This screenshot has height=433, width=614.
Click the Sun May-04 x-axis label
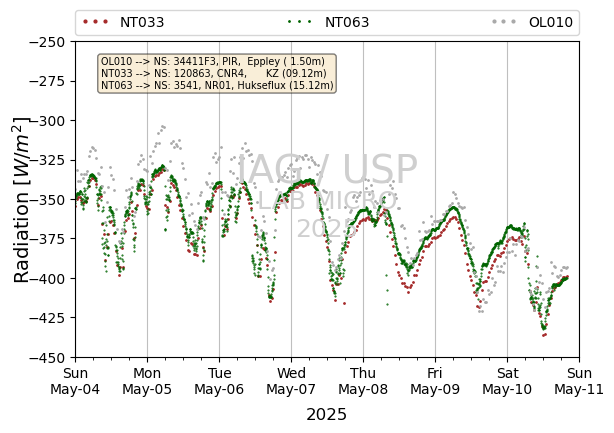point(75,381)
